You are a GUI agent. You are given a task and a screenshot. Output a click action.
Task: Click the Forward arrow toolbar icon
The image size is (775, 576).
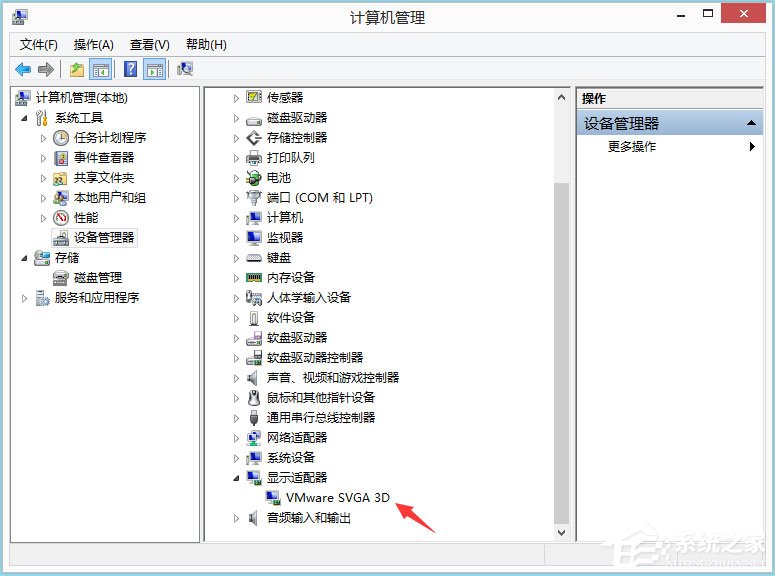click(x=45, y=69)
